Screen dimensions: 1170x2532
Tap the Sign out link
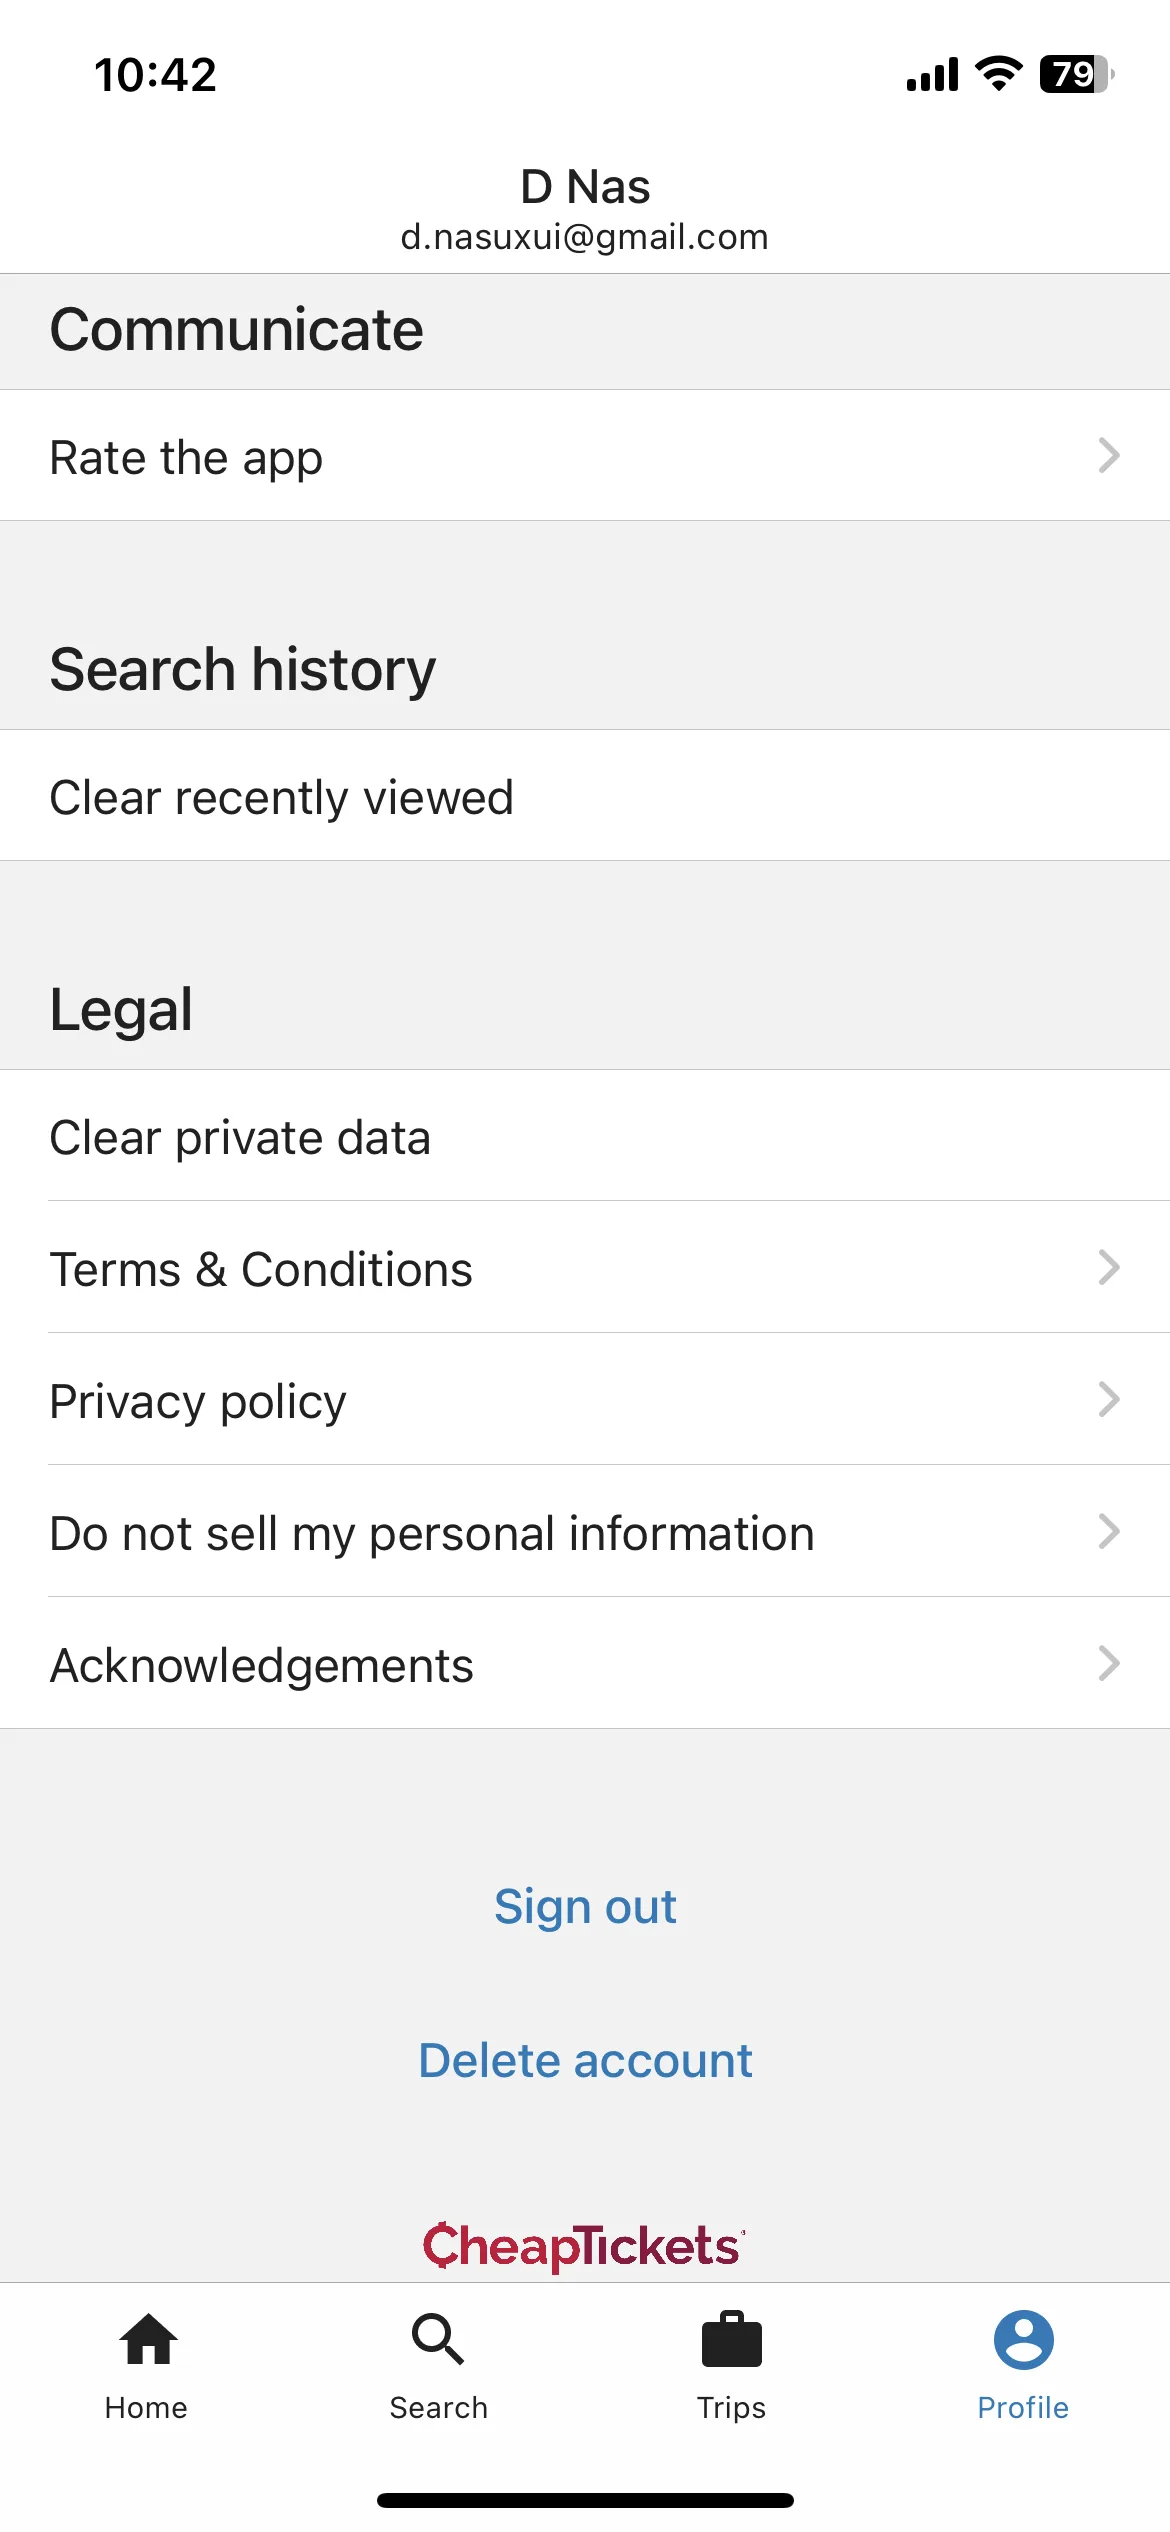pyautogui.click(x=585, y=1906)
